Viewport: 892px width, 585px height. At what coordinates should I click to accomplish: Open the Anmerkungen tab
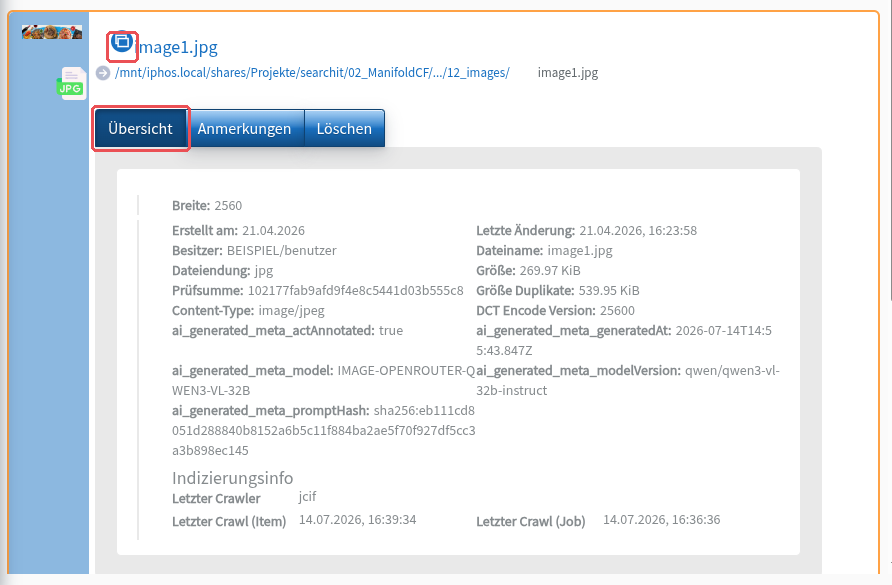tap(245, 129)
